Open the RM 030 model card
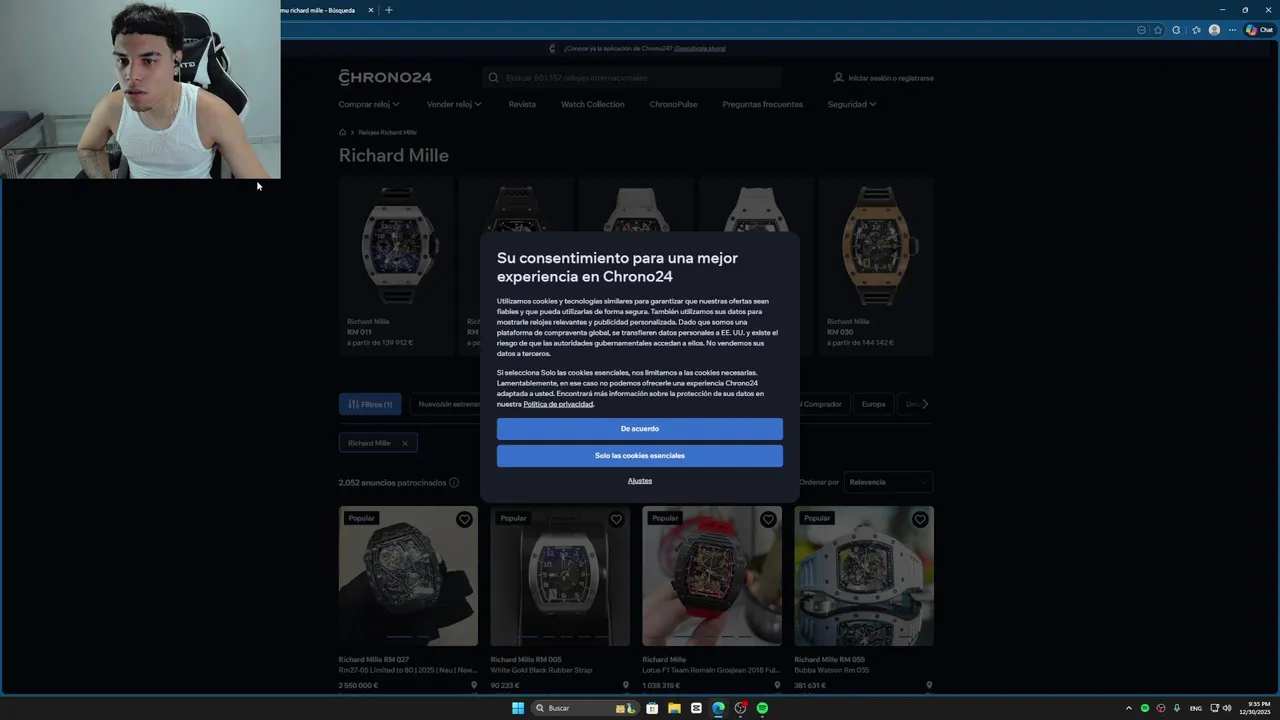1280x720 pixels. [876, 266]
